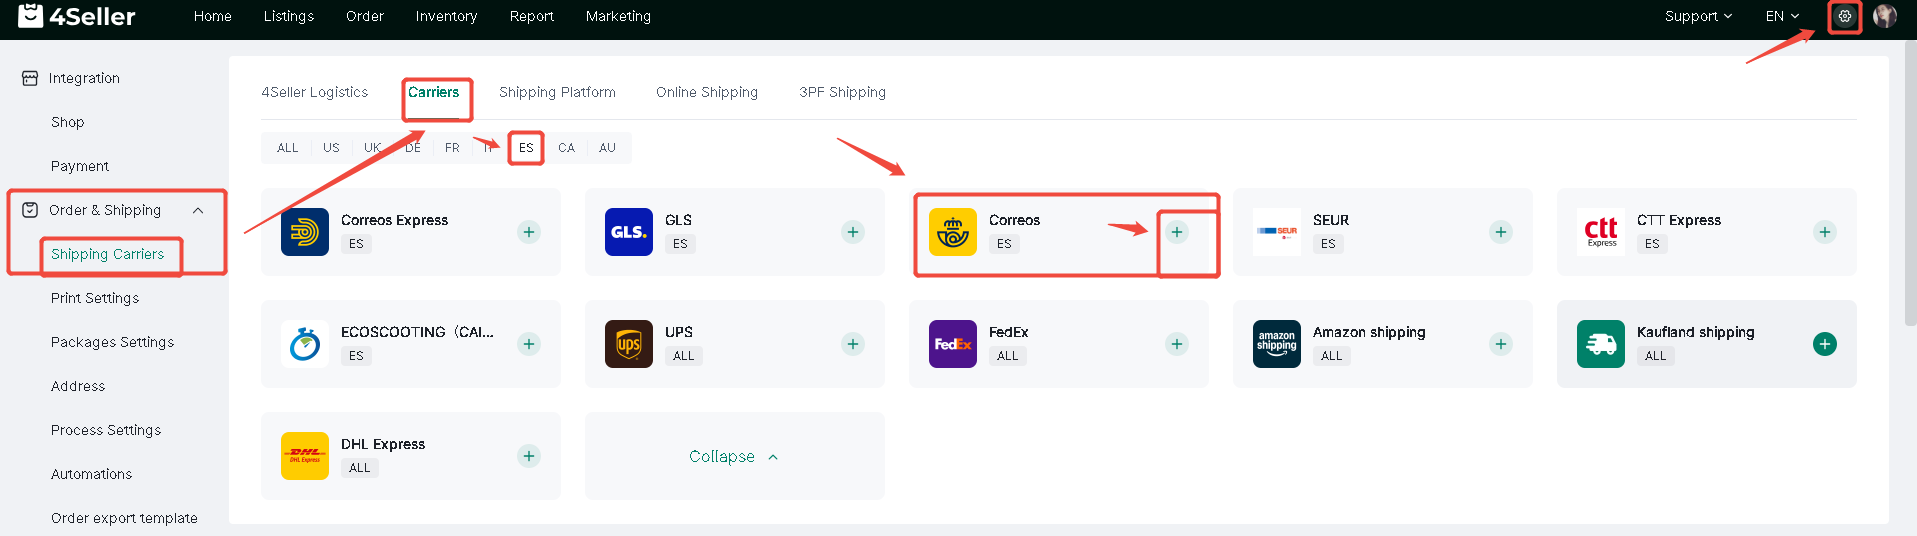1917x536 pixels.
Task: Click plus icon for Kaufland shipping
Action: 1825,344
